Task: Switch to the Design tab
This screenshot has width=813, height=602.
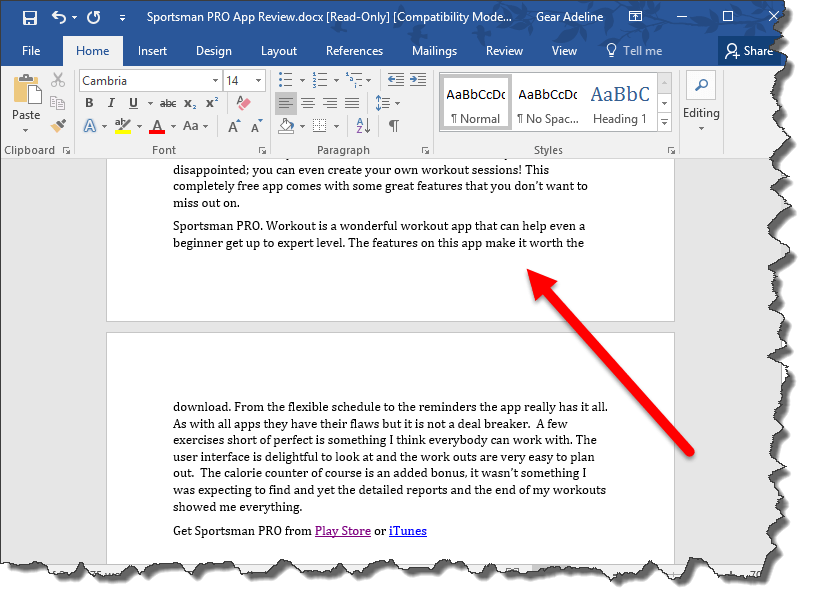Action: click(x=214, y=51)
